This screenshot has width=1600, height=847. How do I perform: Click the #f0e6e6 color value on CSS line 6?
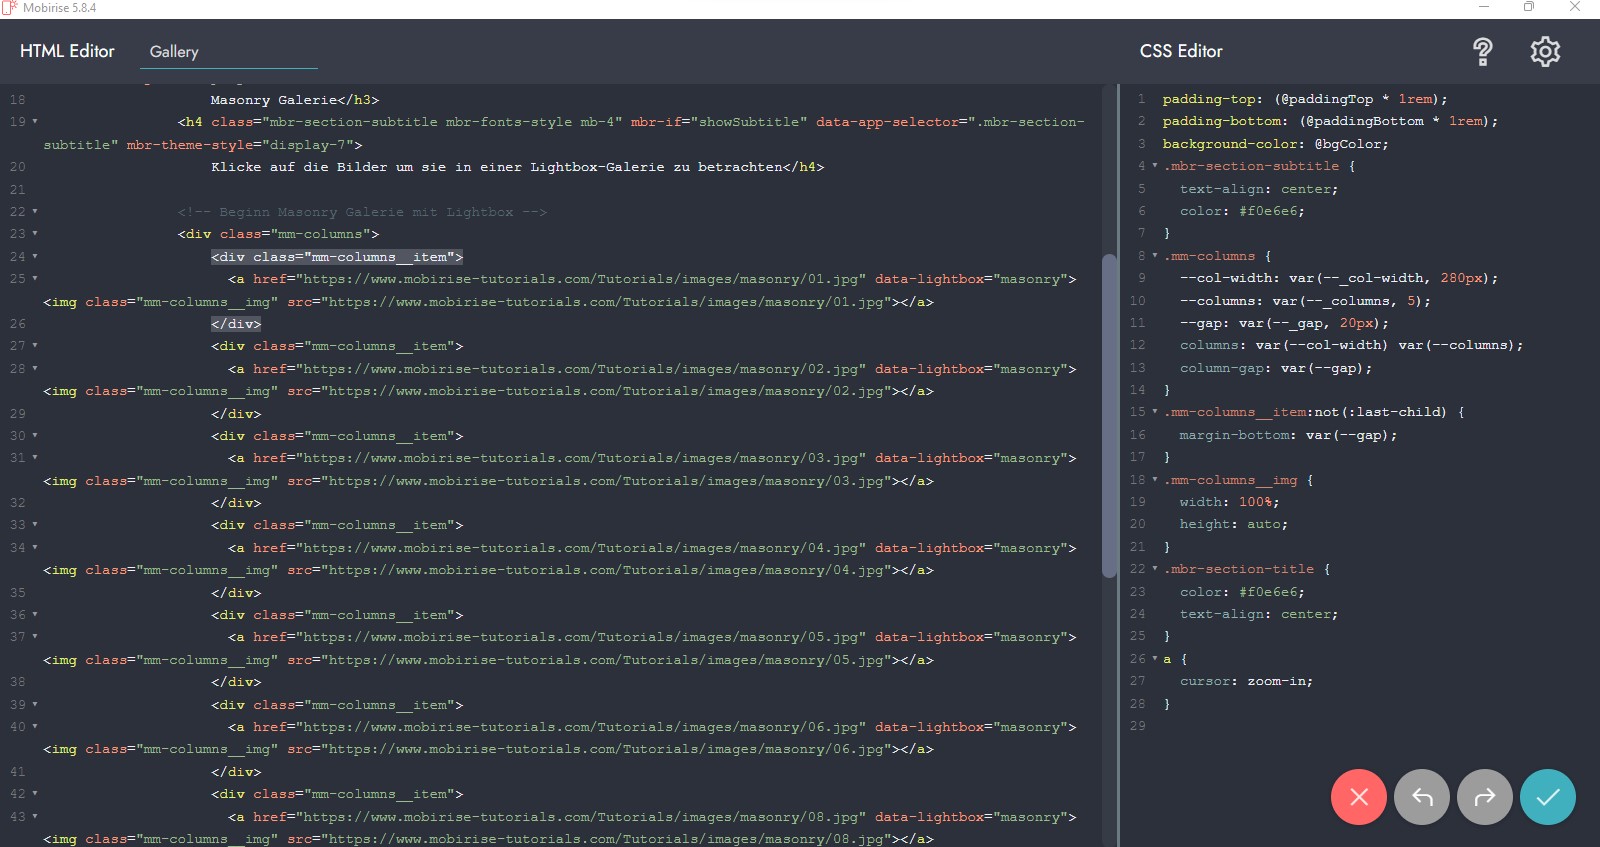click(1271, 211)
